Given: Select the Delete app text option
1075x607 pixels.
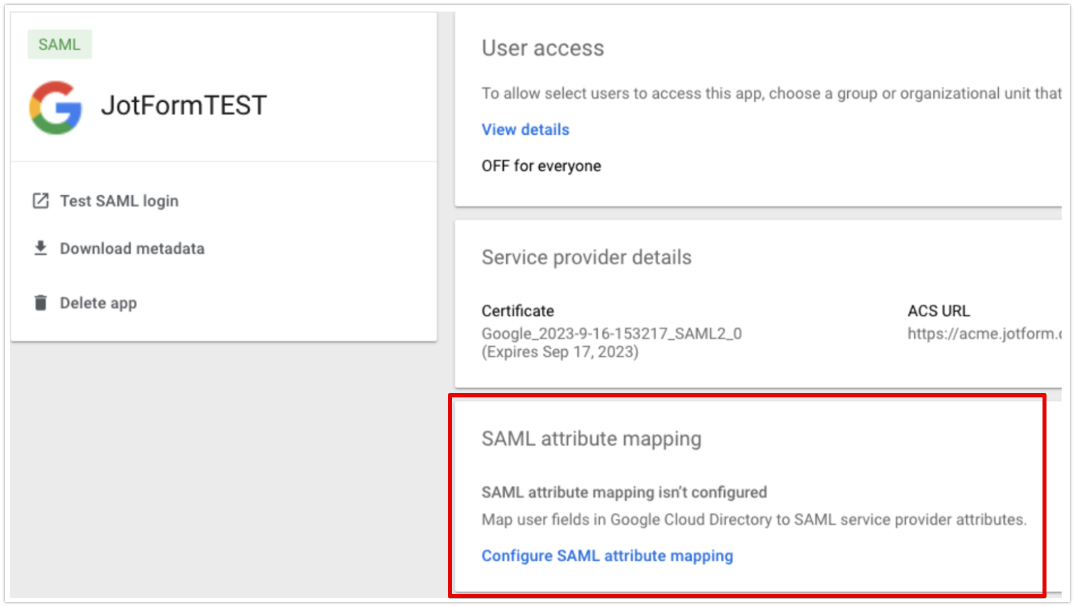Looking at the screenshot, I should (98, 303).
